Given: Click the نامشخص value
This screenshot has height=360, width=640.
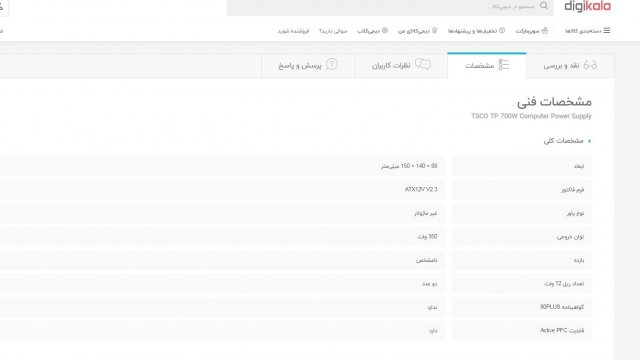Looking at the screenshot, I should [x=427, y=260].
